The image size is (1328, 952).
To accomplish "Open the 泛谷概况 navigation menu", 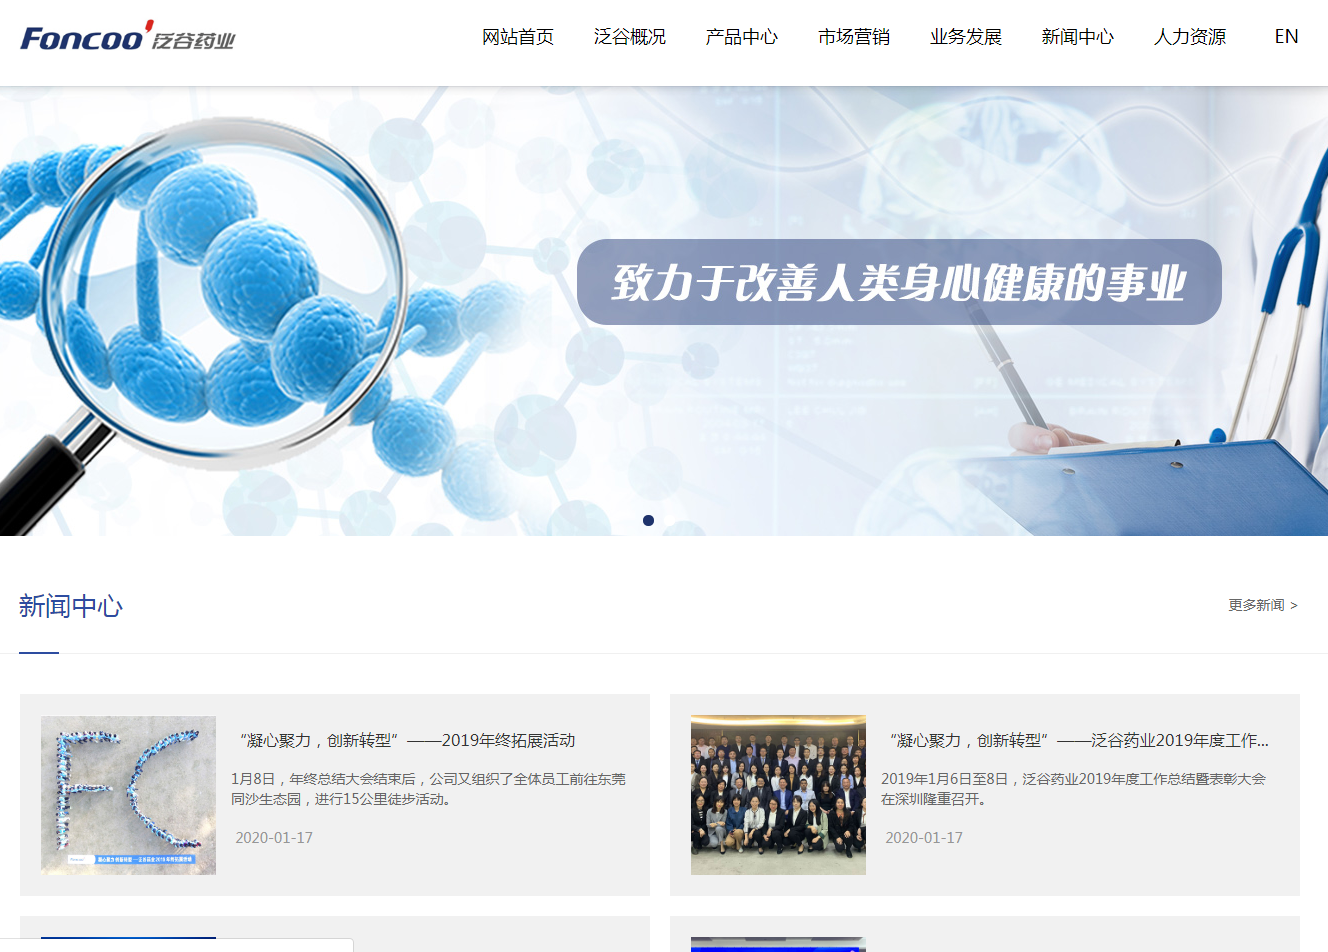I will click(630, 36).
